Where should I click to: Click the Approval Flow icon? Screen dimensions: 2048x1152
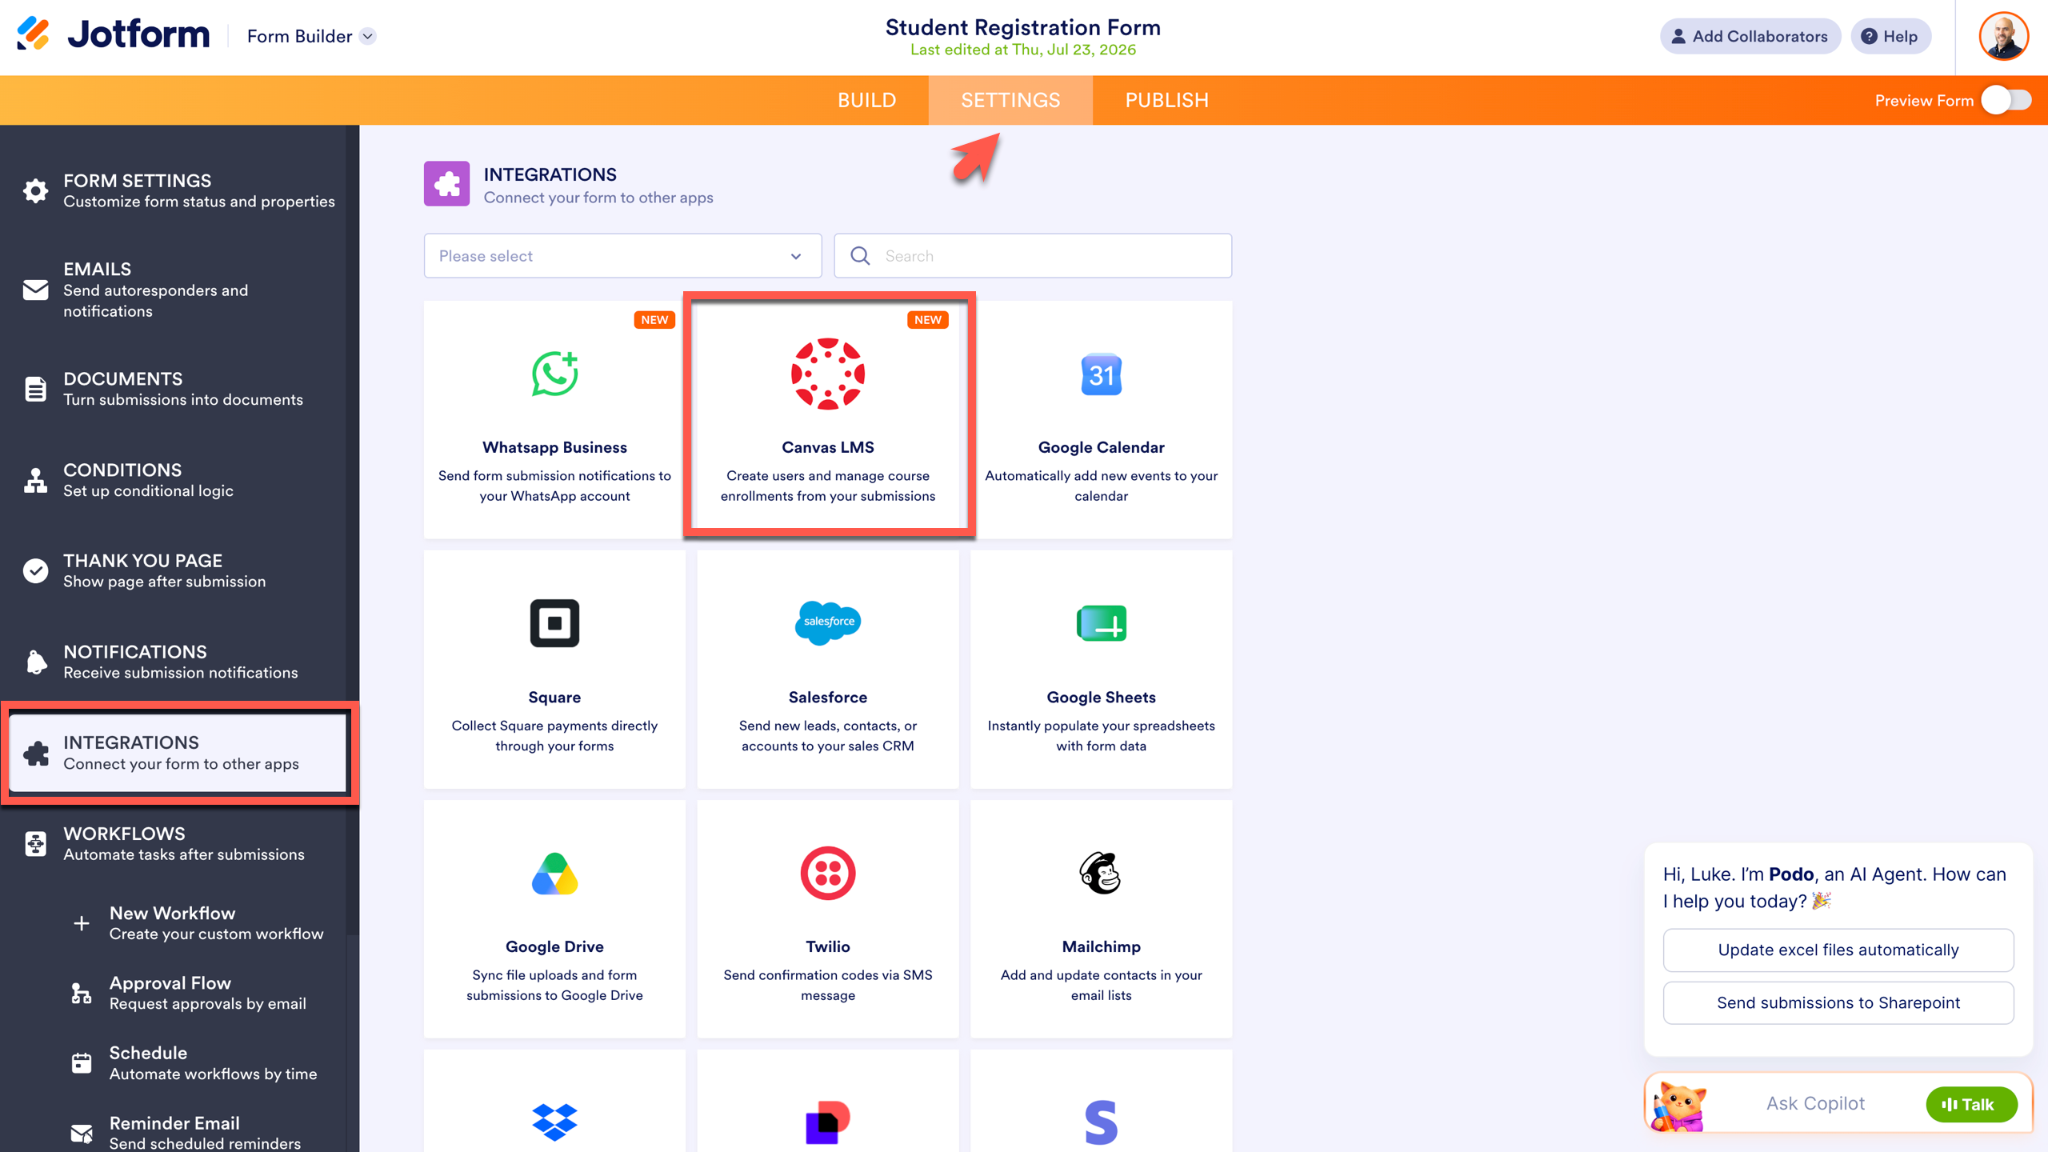tap(82, 993)
